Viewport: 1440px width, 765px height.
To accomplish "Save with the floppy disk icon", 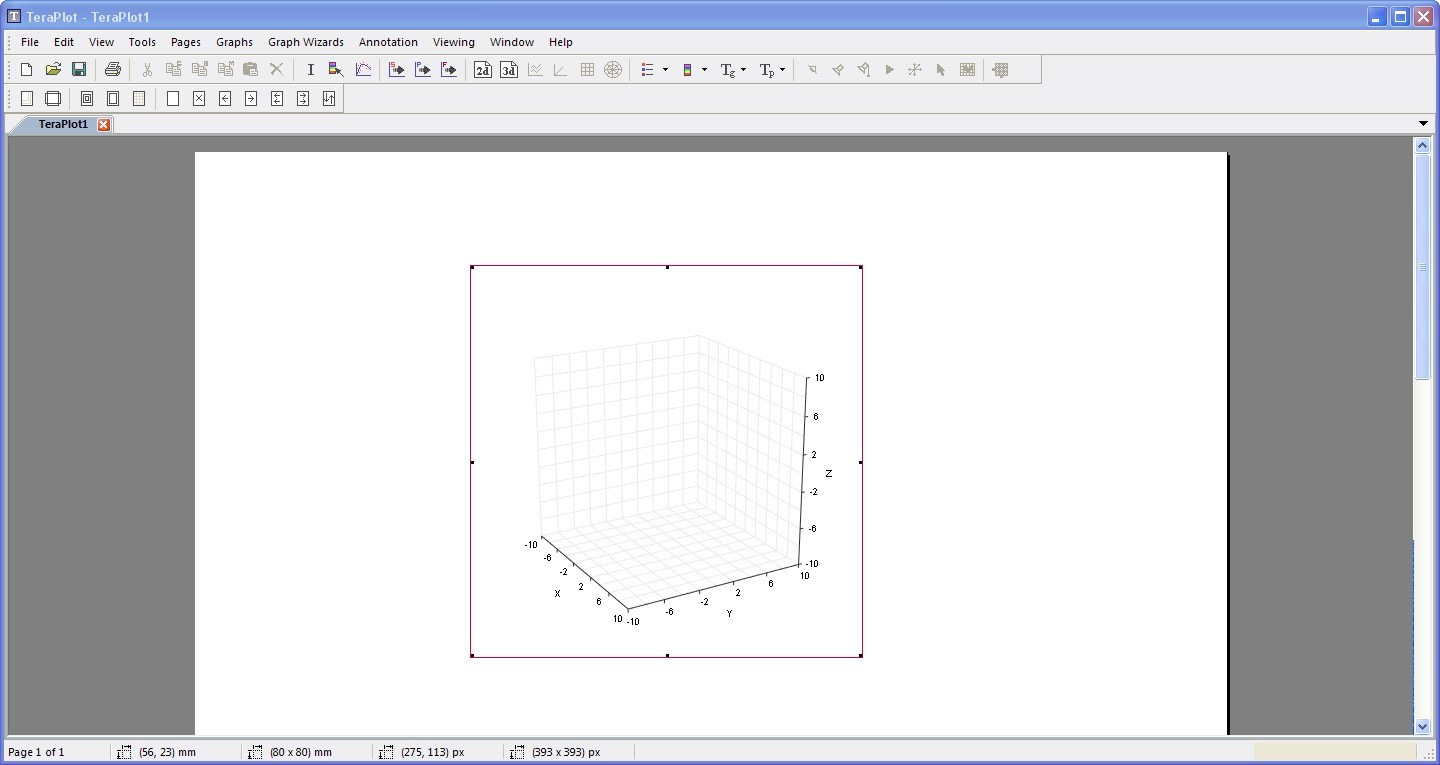I will (79, 69).
